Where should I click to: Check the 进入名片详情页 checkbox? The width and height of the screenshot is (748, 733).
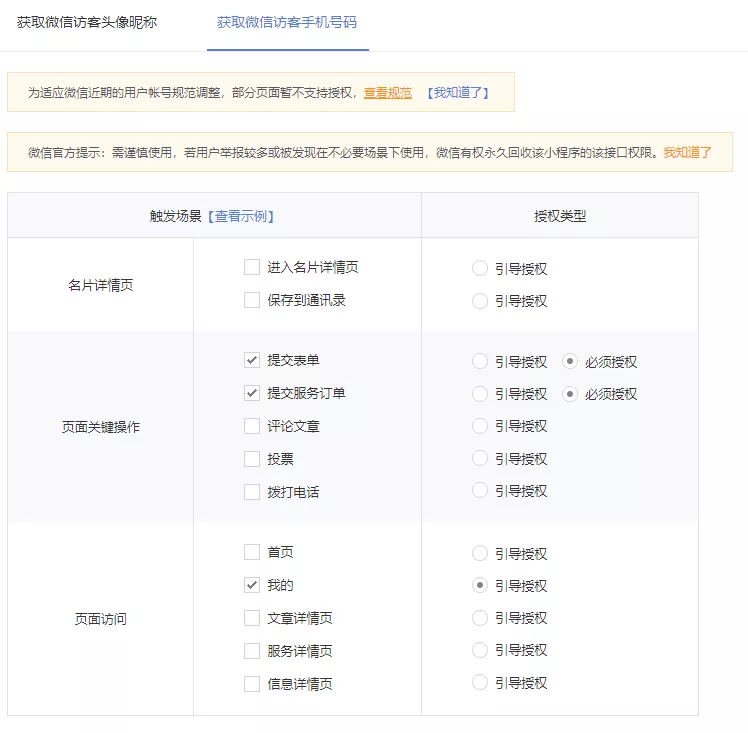[252, 267]
